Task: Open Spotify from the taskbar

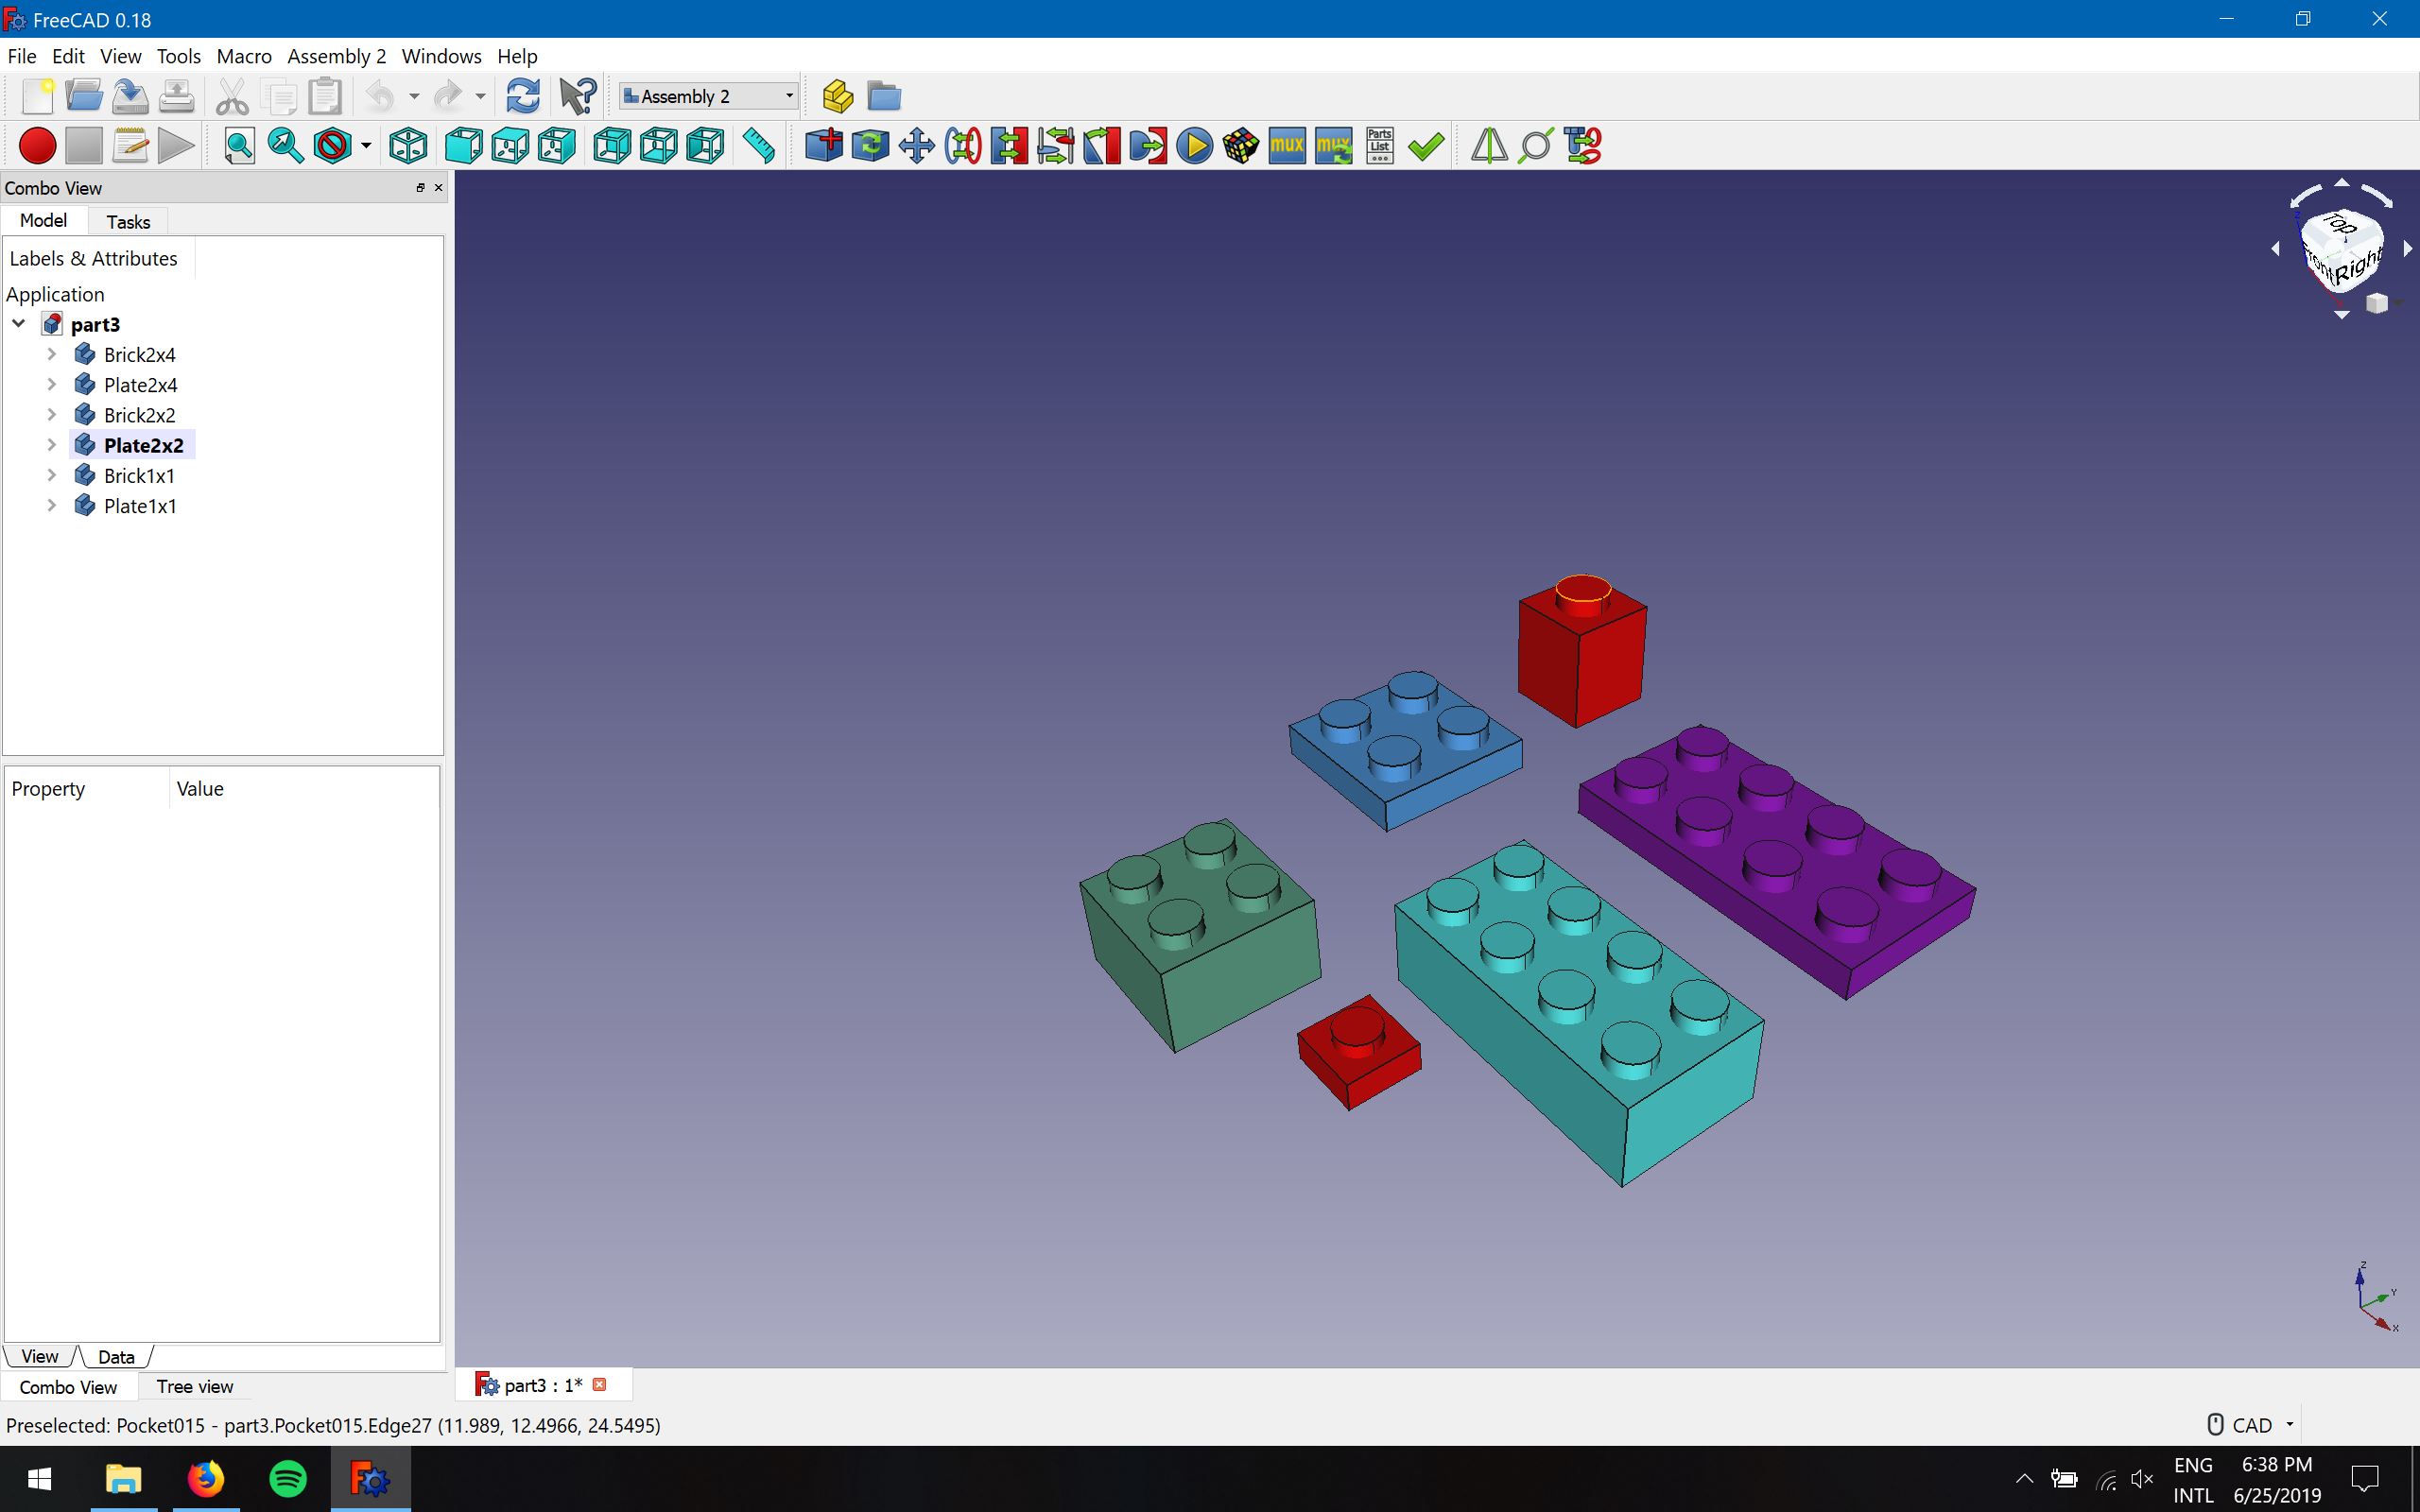Action: [288, 1478]
